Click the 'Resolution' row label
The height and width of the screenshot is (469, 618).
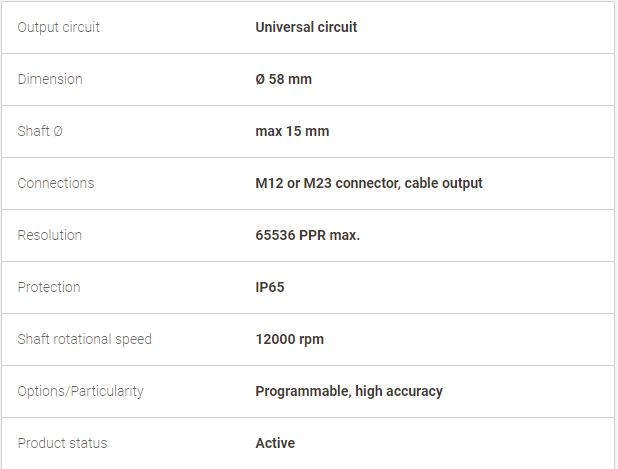[50, 235]
